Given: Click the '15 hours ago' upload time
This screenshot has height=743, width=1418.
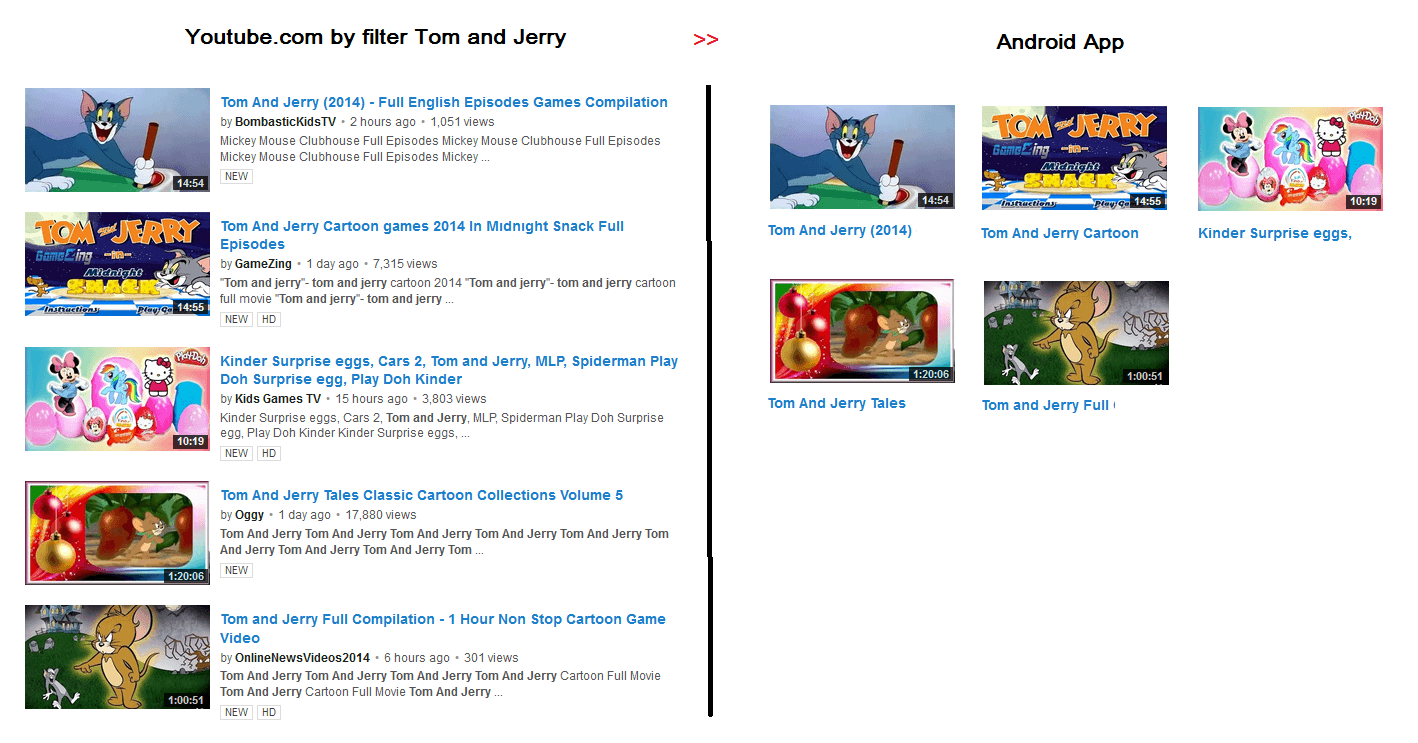Looking at the screenshot, I should 371,399.
